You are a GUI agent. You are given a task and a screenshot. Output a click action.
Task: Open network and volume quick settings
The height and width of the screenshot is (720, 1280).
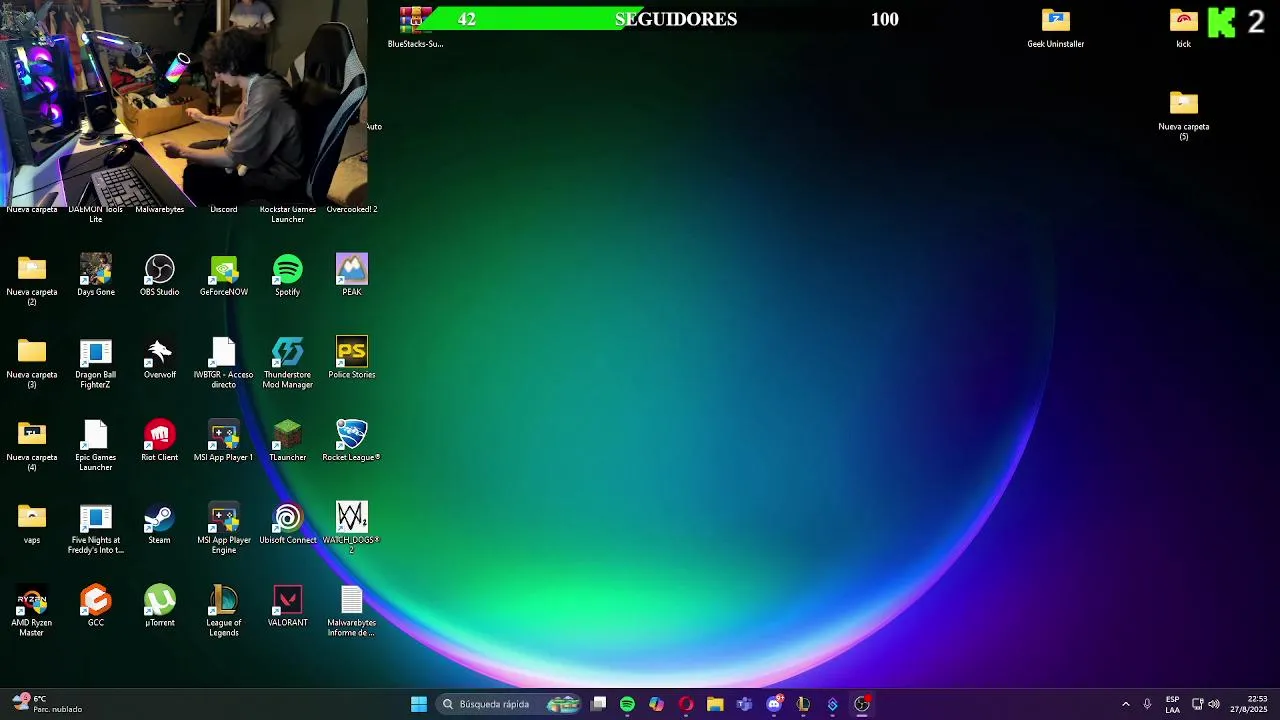tap(1205, 704)
